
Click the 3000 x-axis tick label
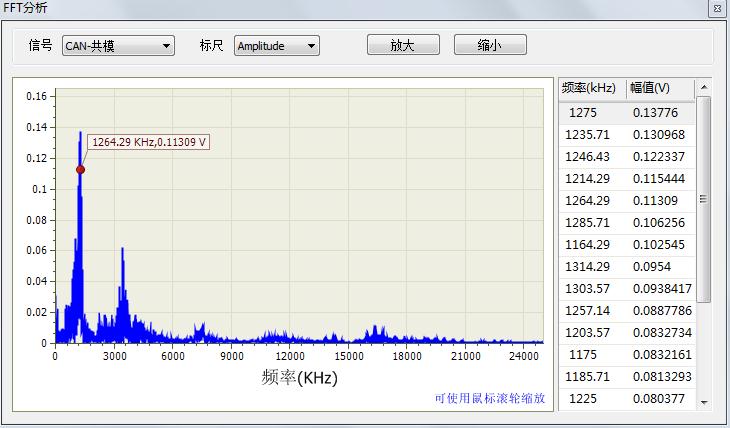tap(115, 356)
